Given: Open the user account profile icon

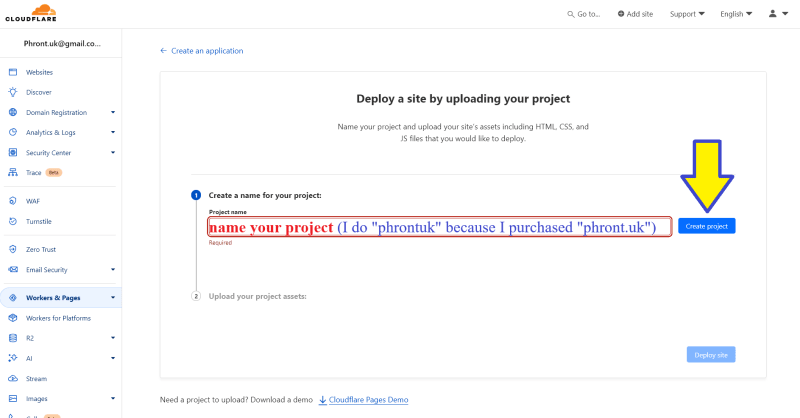Looking at the screenshot, I should pos(772,14).
